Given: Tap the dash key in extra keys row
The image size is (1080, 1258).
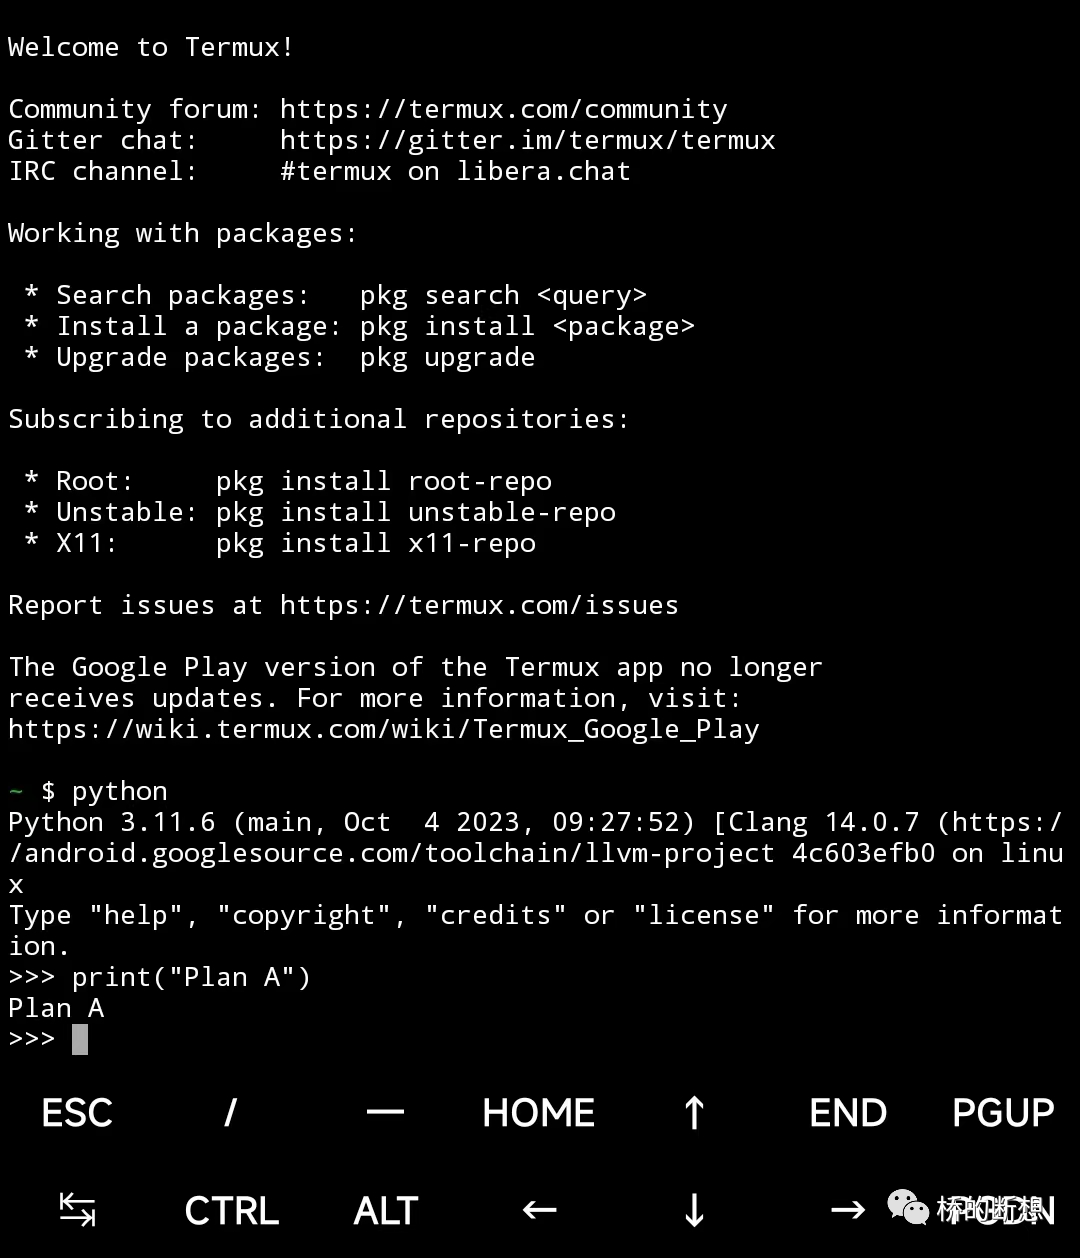Looking at the screenshot, I should click(385, 1113).
